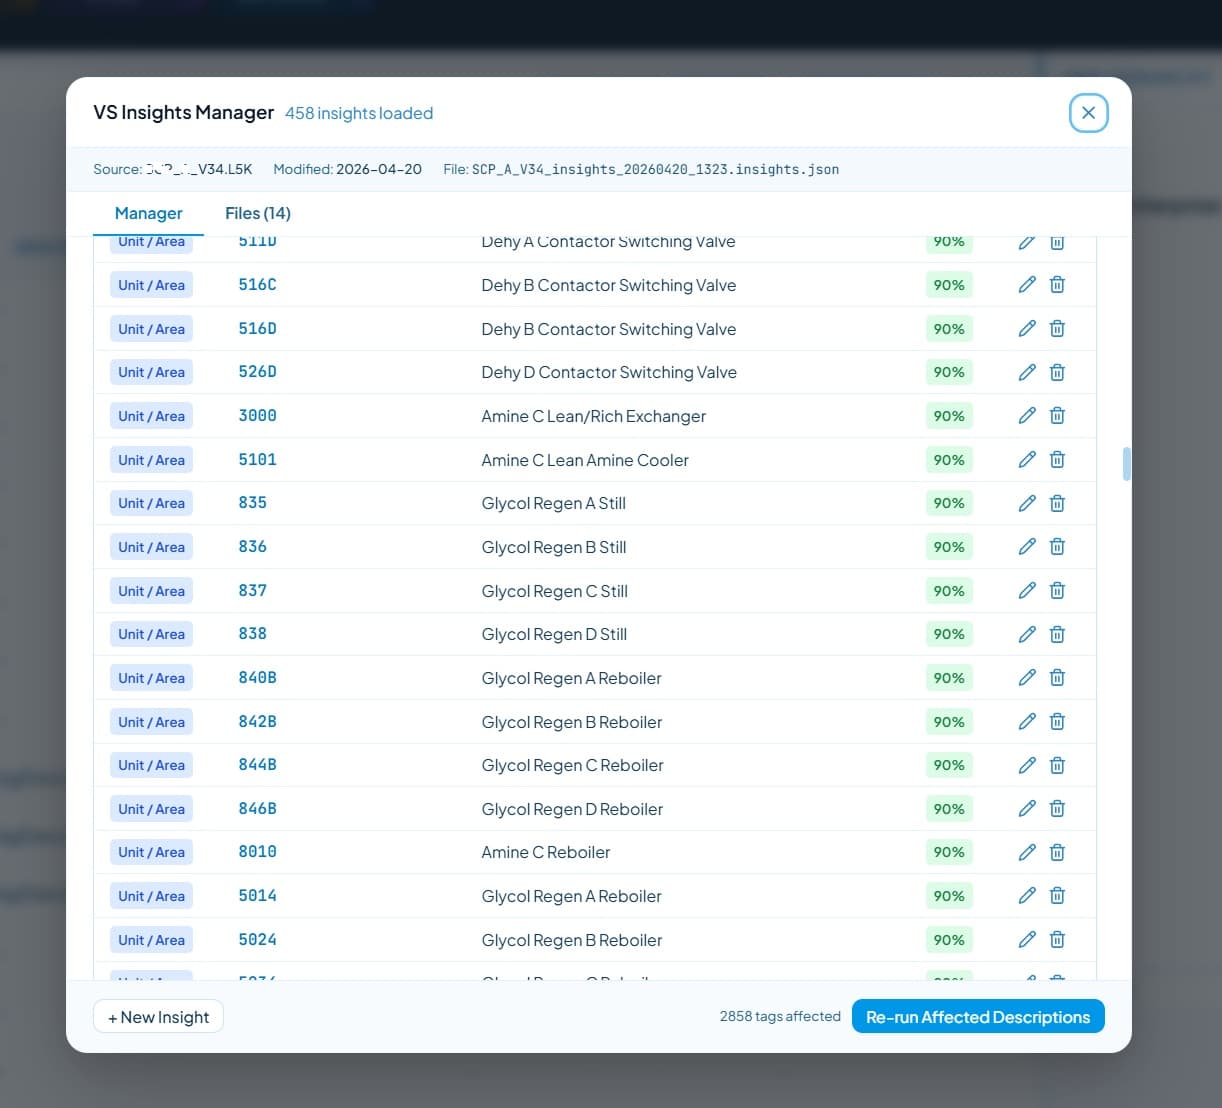Edit the 838 Glycol Regen D Still insight
Image resolution: width=1222 pixels, height=1108 pixels.
coord(1027,634)
